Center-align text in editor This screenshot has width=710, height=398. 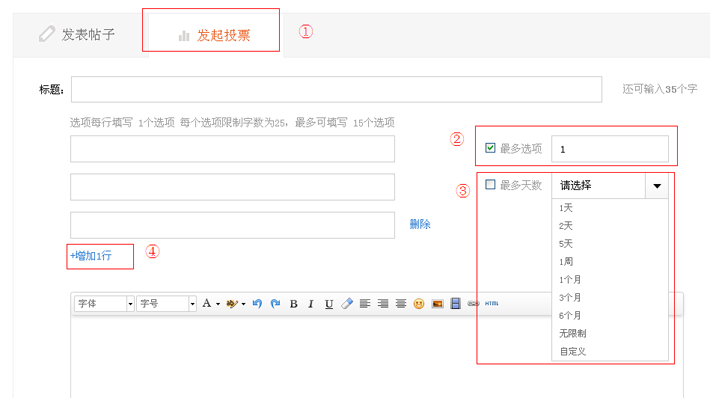401,303
